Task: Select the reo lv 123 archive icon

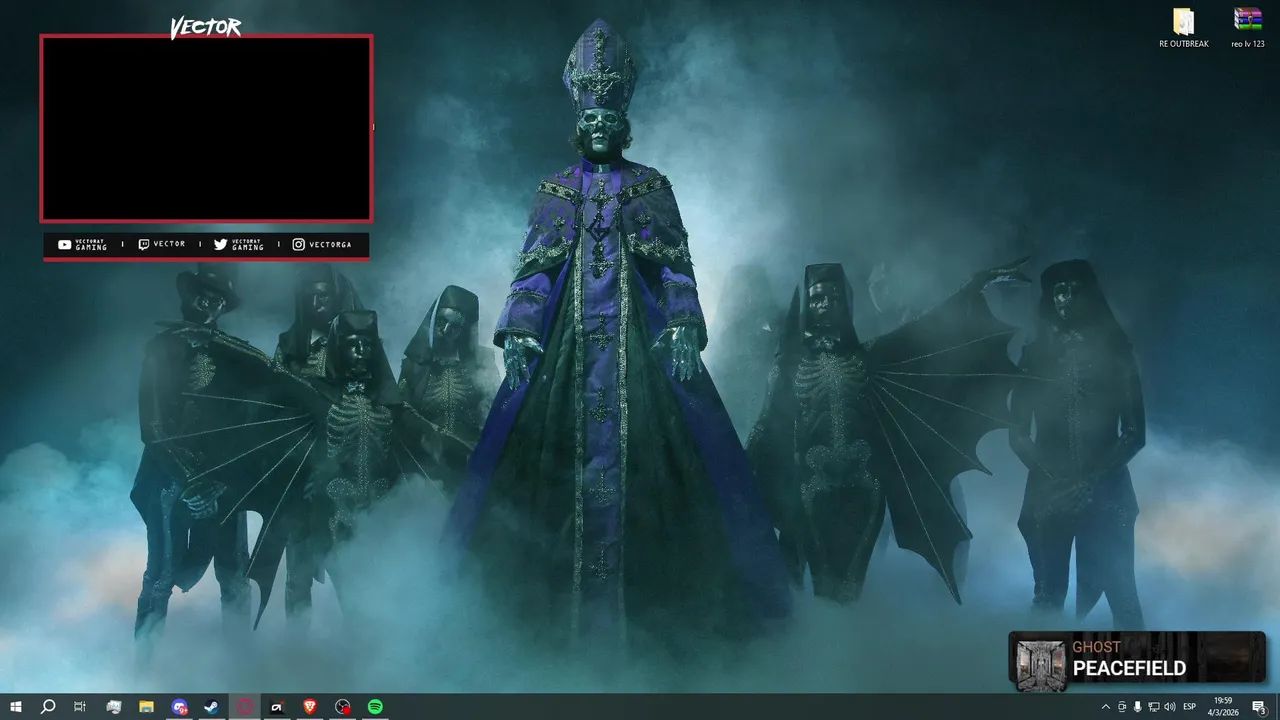Action: pyautogui.click(x=1248, y=28)
